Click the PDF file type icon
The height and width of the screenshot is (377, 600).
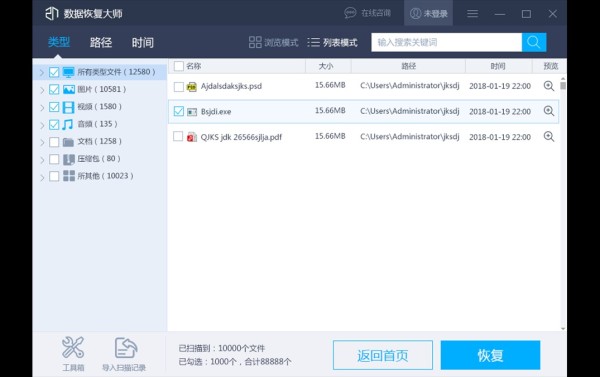(191, 137)
